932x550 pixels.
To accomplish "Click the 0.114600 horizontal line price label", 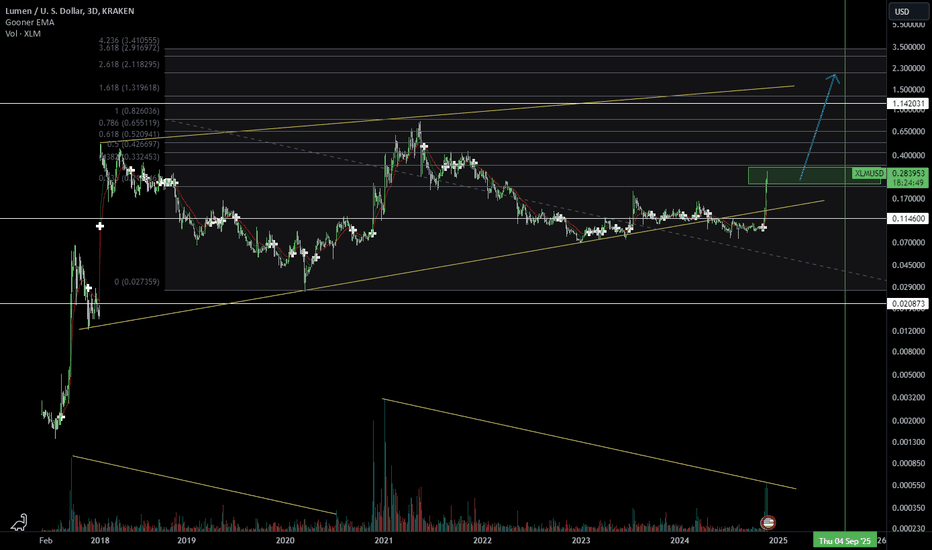I will click(906, 219).
